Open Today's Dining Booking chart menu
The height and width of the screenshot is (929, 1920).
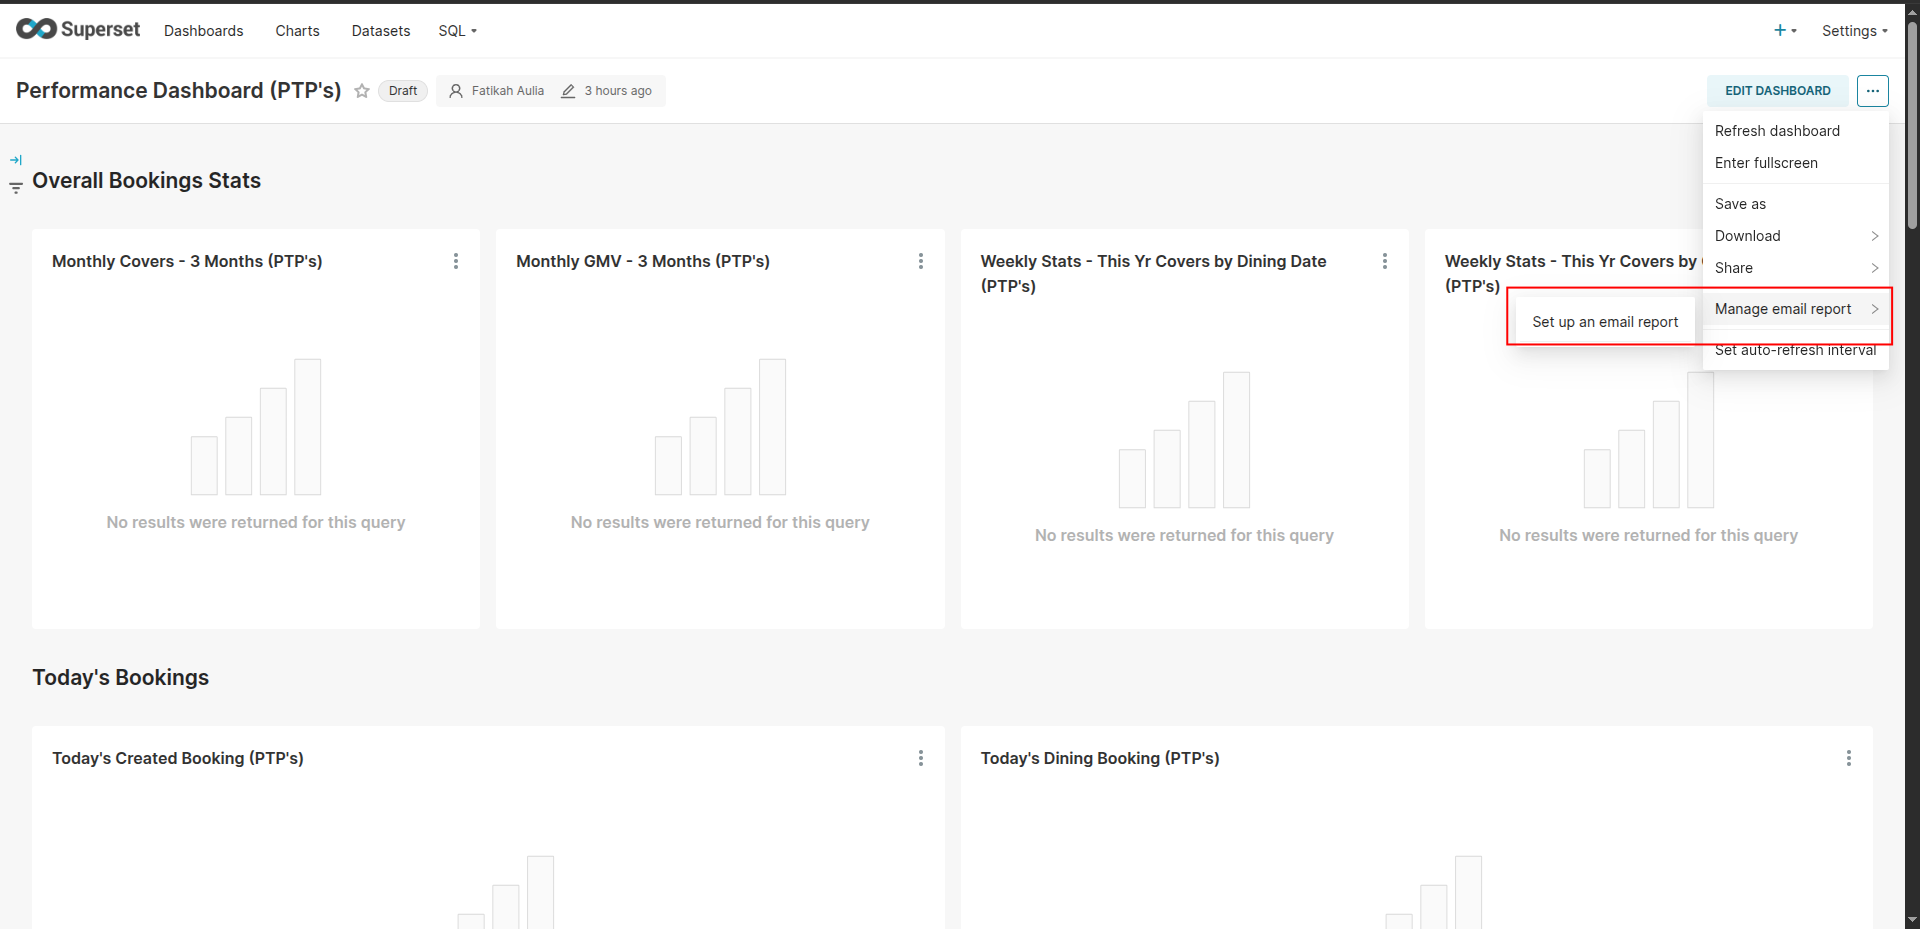pos(1848,758)
